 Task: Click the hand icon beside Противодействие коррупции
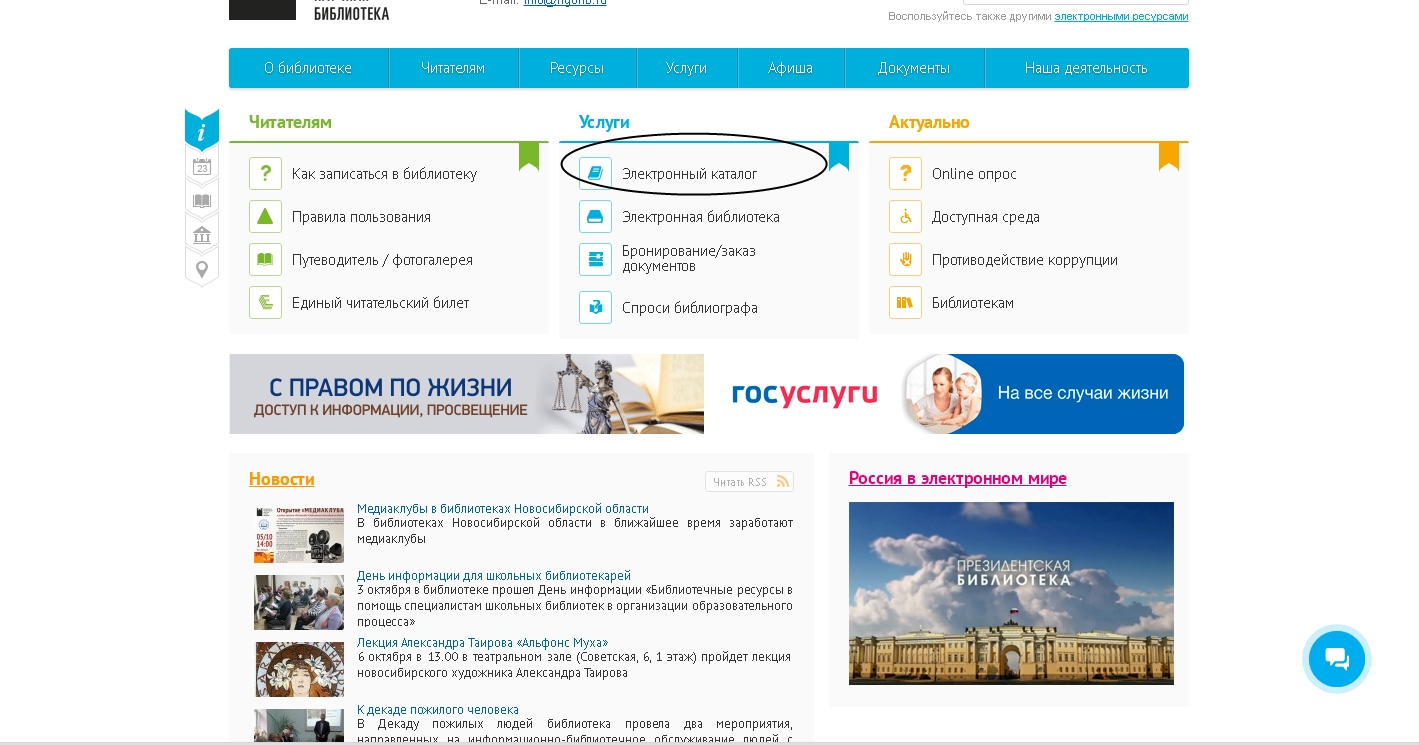[x=905, y=259]
